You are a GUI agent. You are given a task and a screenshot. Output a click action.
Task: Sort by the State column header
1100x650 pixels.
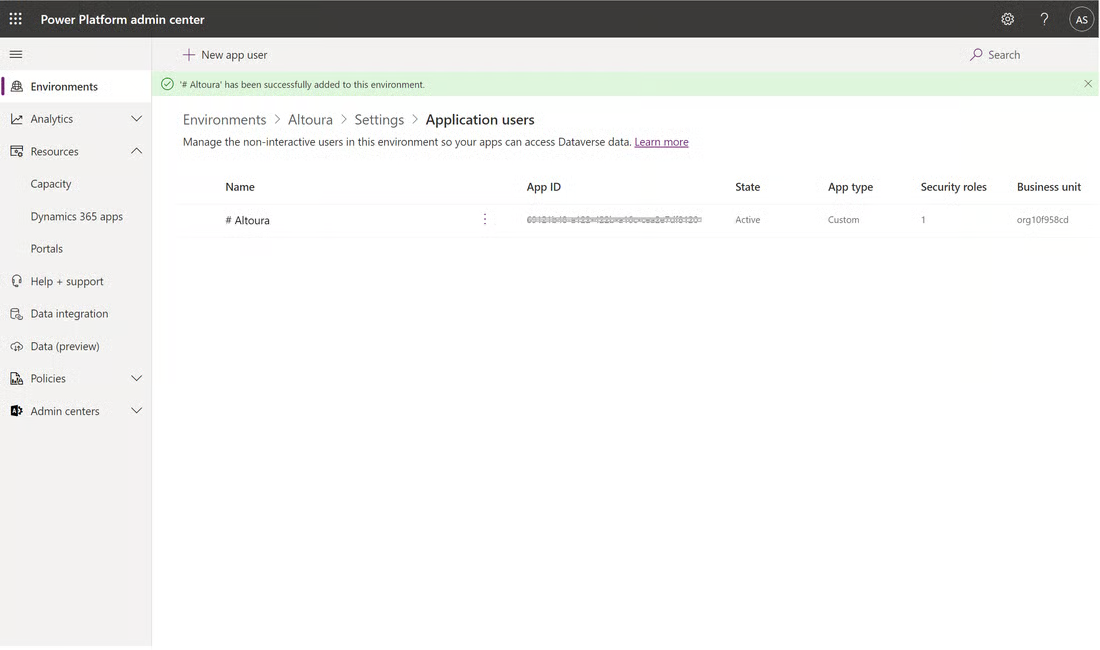pos(747,187)
